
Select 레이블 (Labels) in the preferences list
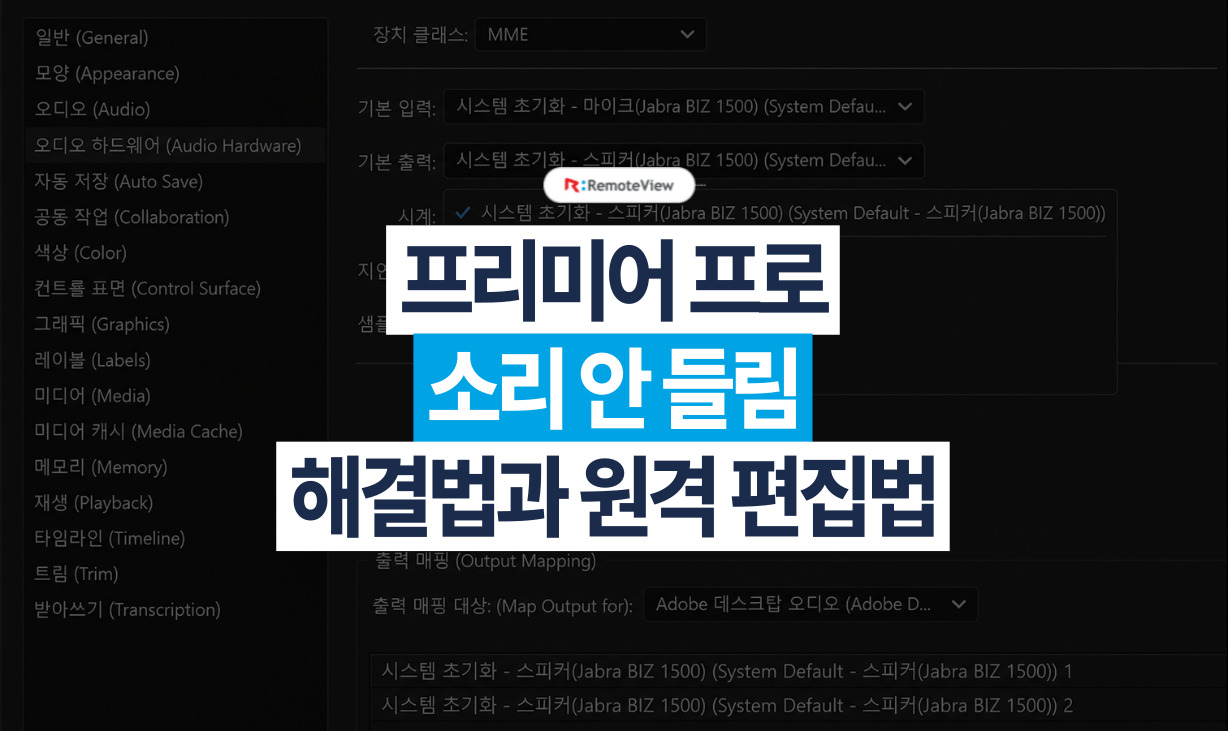(x=92, y=360)
